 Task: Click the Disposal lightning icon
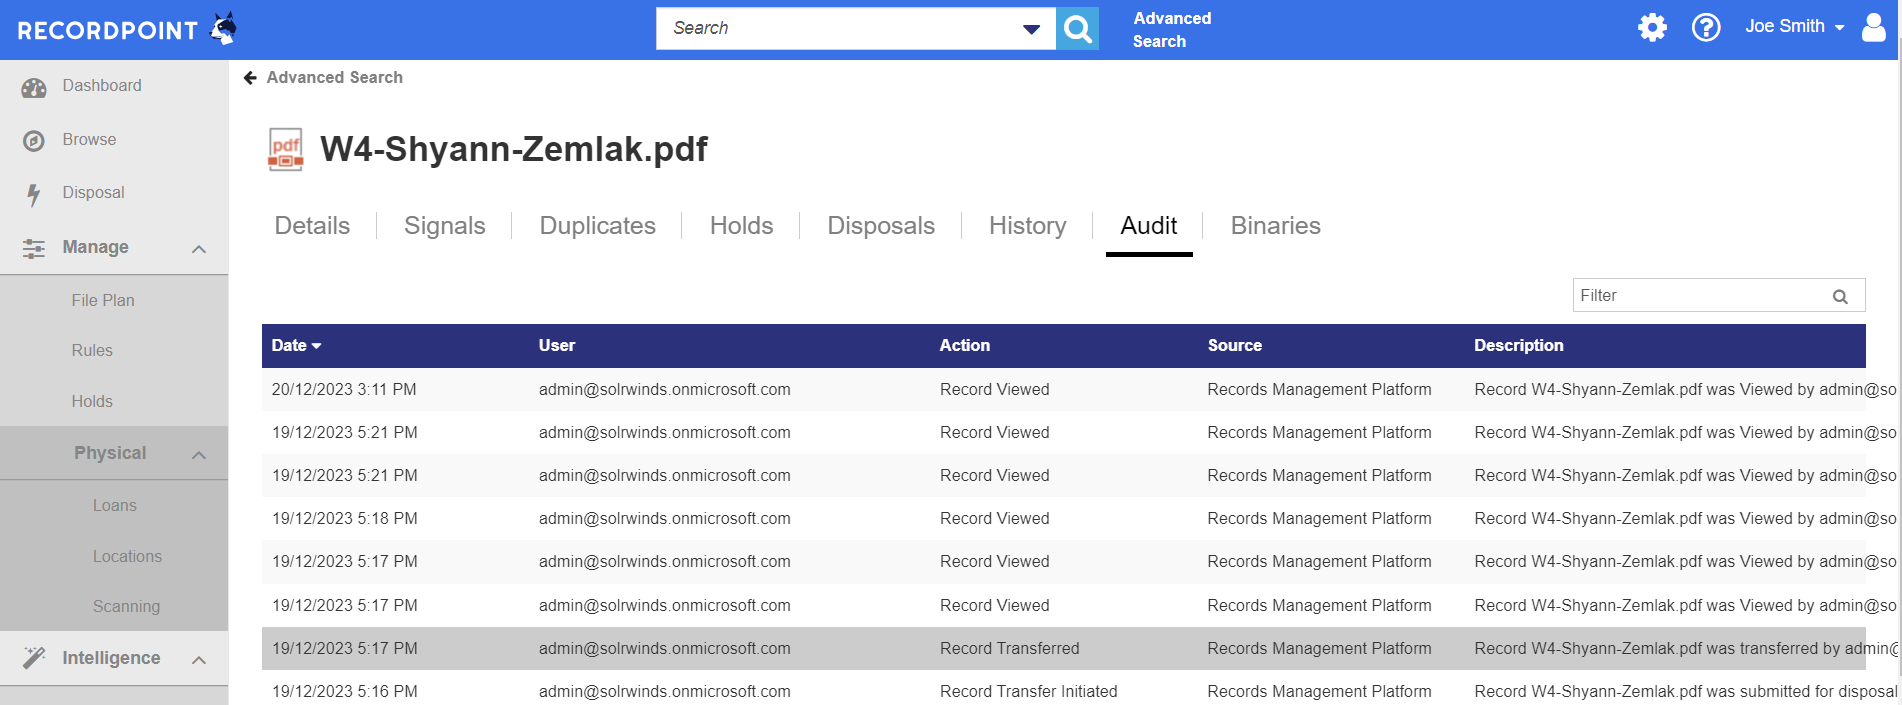(34, 194)
